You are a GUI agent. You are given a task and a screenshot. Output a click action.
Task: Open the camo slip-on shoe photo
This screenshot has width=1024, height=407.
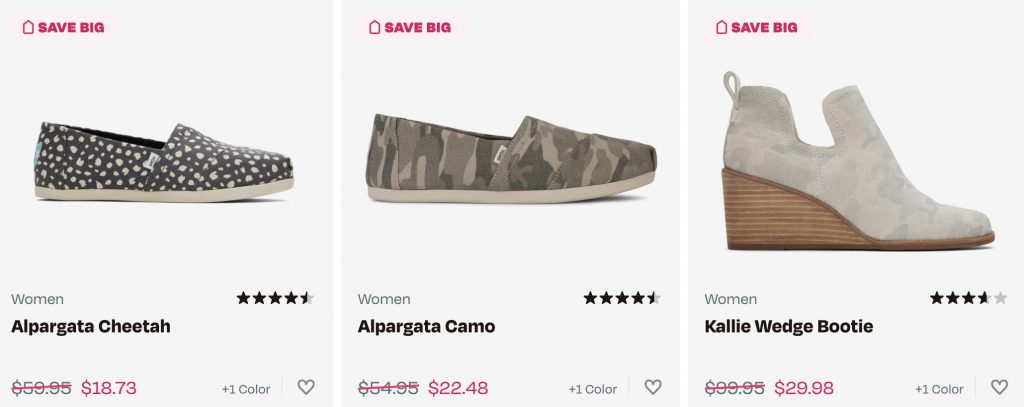click(x=510, y=160)
